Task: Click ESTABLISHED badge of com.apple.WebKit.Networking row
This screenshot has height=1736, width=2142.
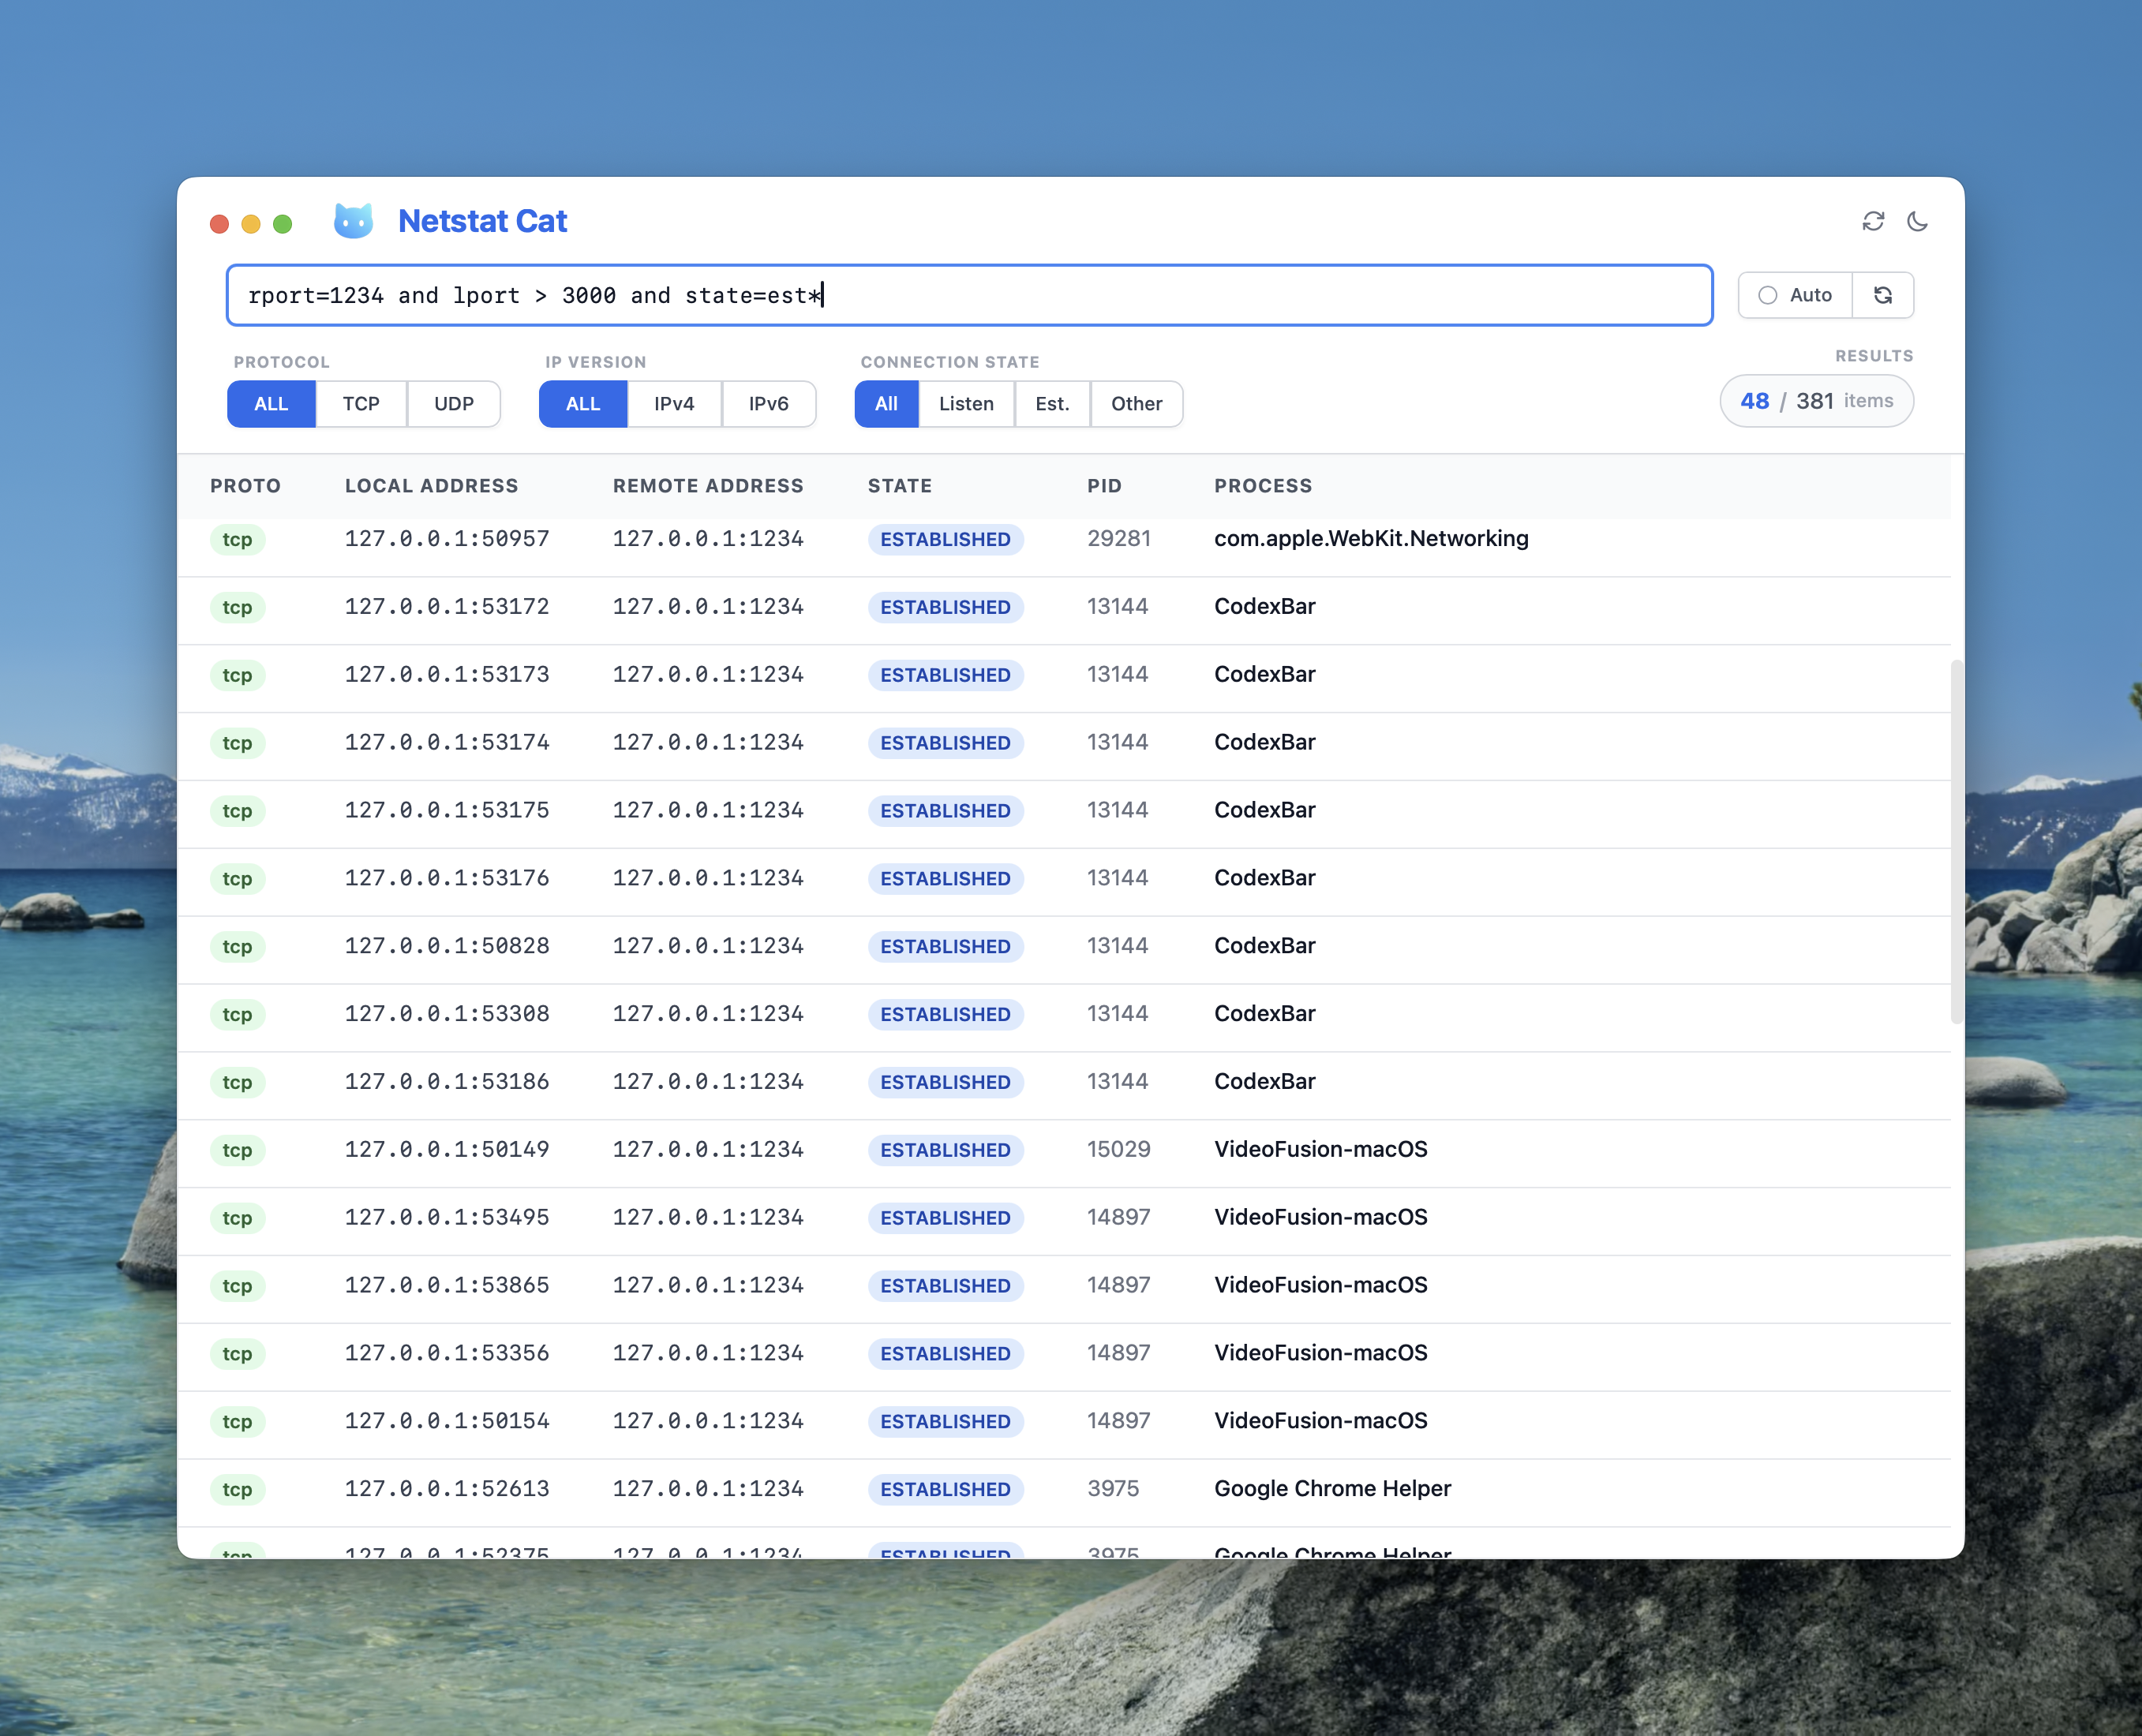Action: (x=944, y=540)
